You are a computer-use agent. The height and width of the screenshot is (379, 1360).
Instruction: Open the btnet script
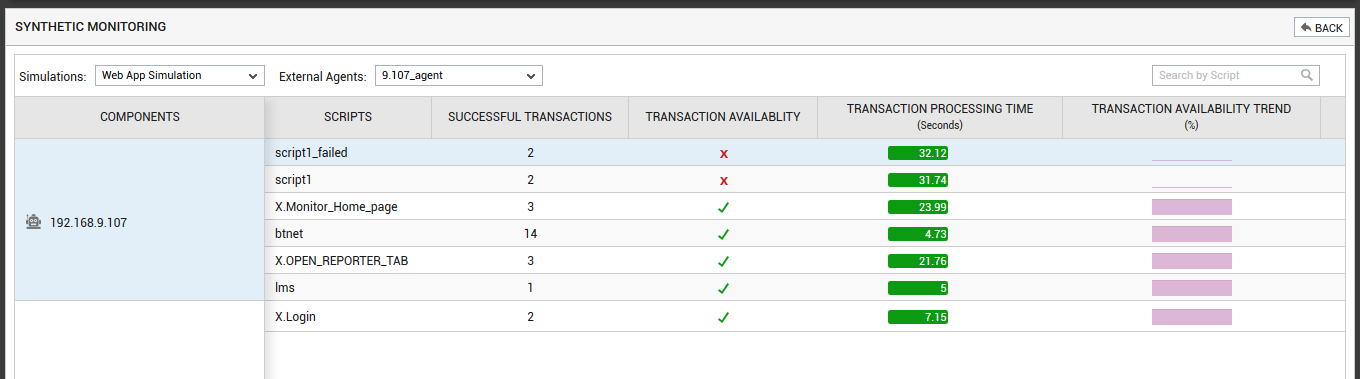pyautogui.click(x=290, y=234)
